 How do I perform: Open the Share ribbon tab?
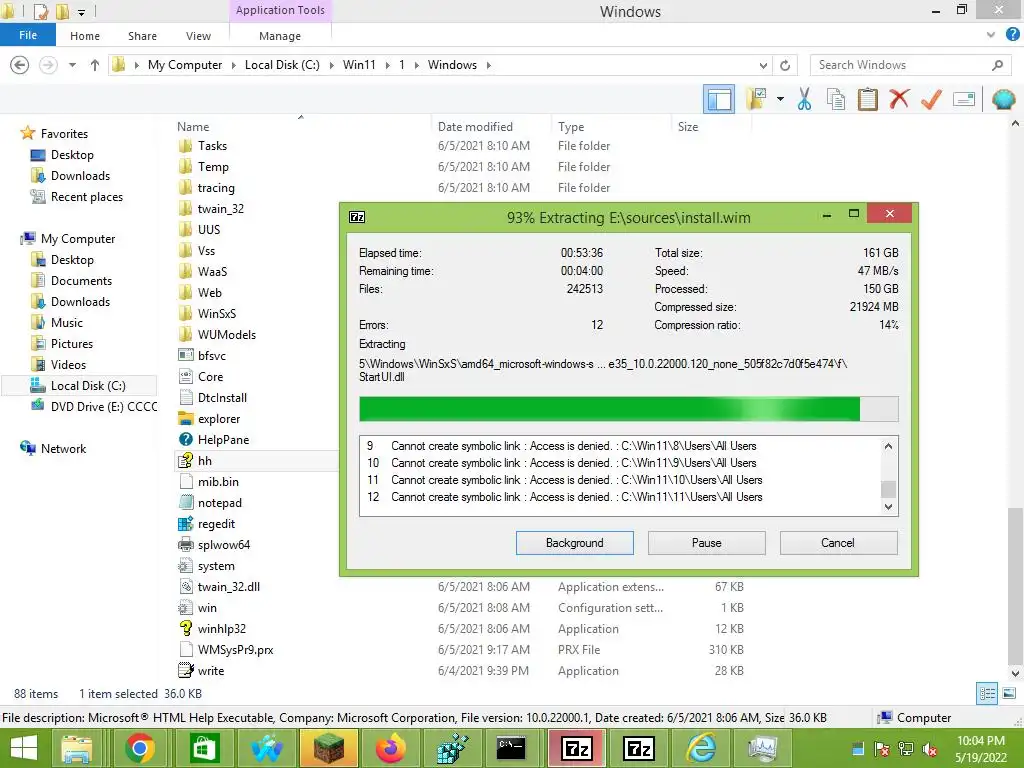(142, 36)
